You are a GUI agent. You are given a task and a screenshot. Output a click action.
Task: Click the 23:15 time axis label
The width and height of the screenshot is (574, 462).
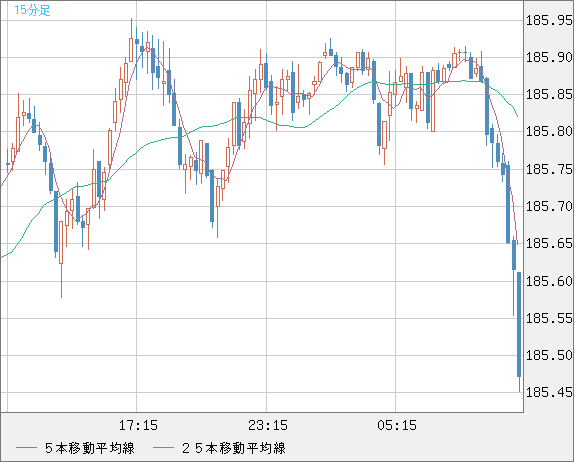(268, 425)
